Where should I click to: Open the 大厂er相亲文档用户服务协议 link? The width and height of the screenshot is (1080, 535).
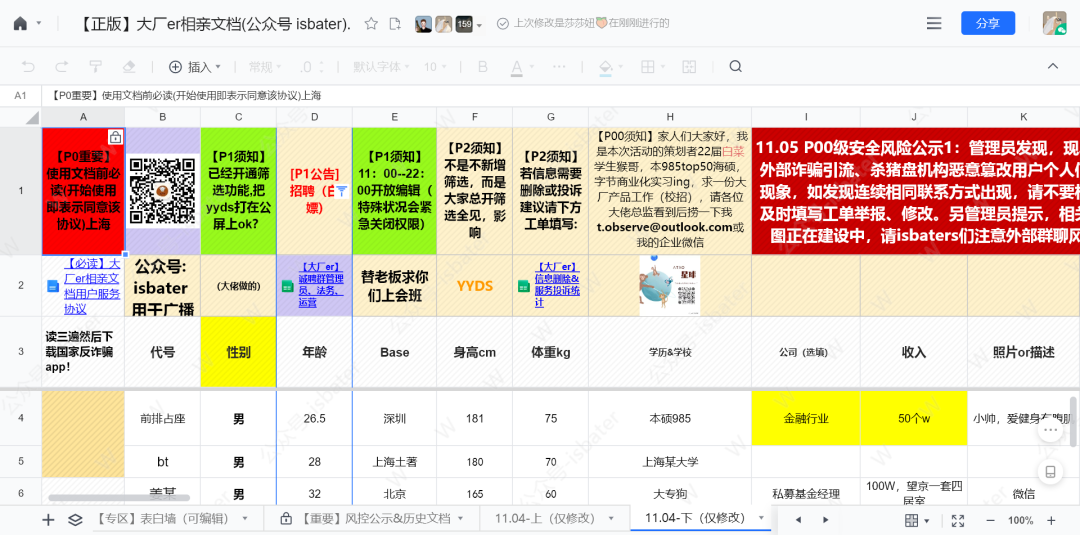pos(91,285)
